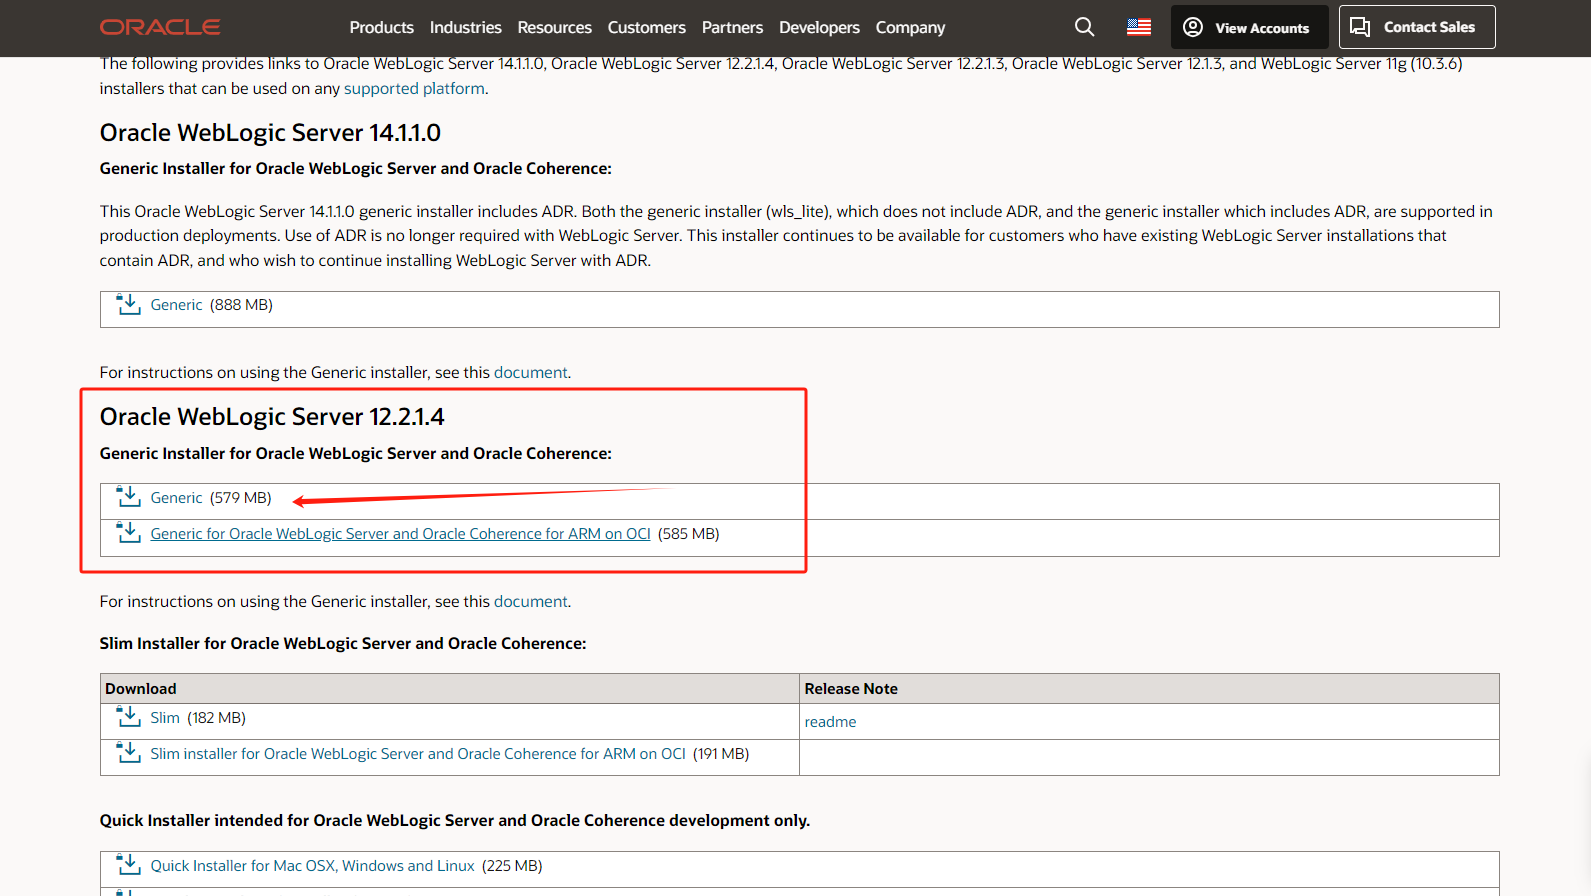Download the Generic (888 MB) installer link
This screenshot has width=1591, height=896.
(x=176, y=305)
